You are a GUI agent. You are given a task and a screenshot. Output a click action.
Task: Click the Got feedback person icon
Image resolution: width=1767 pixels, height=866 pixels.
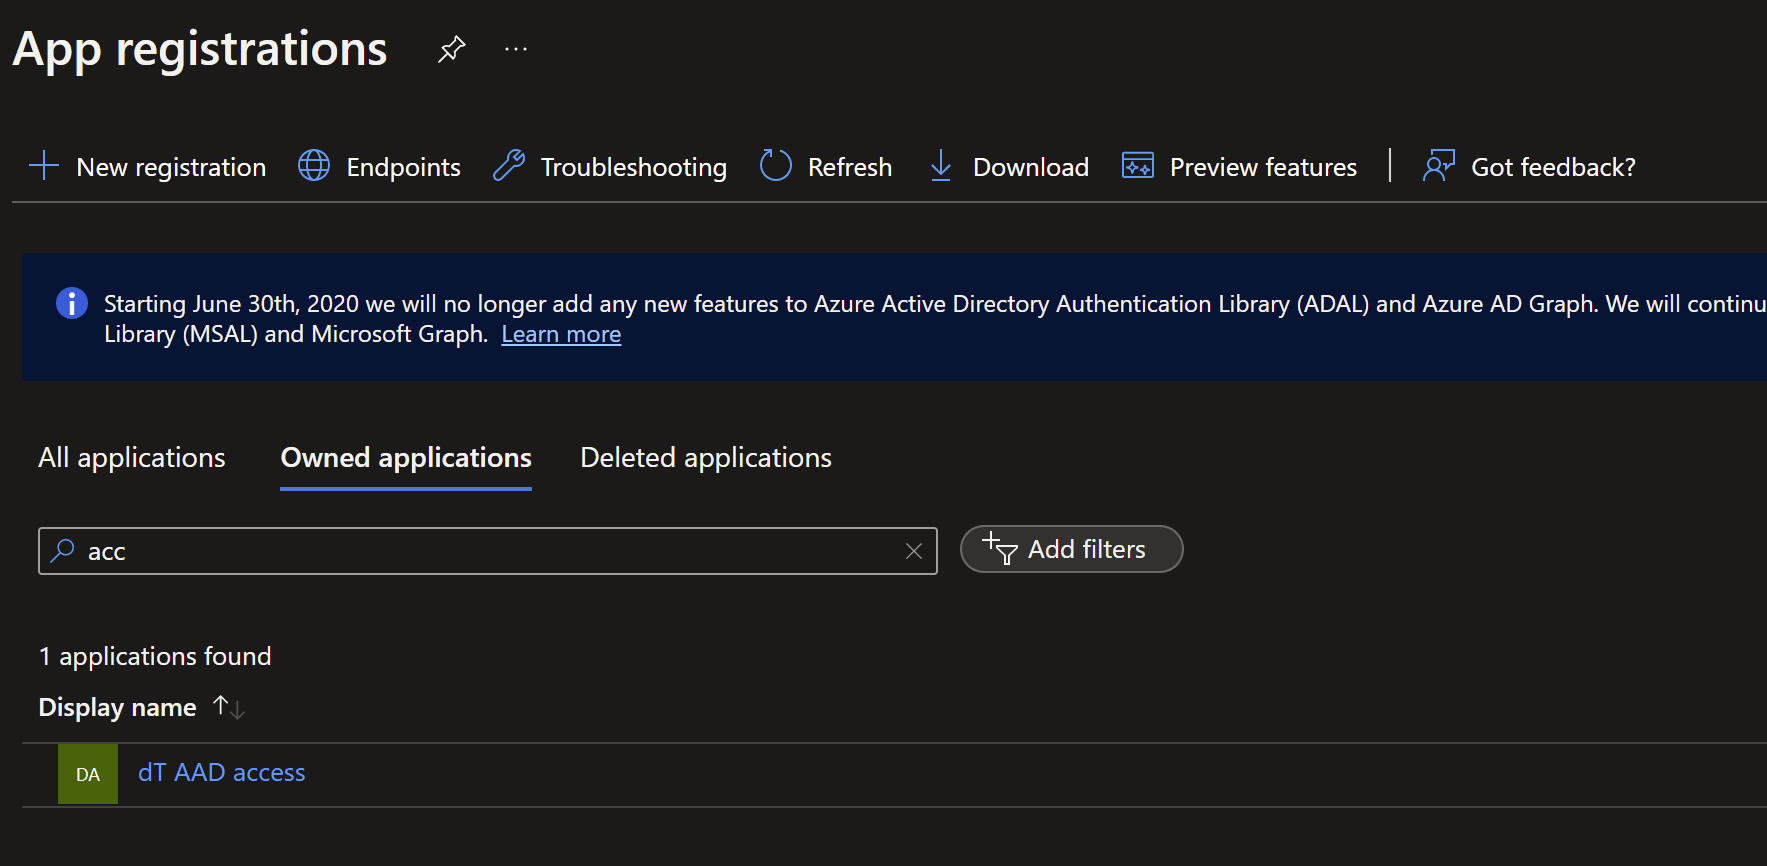[1438, 166]
